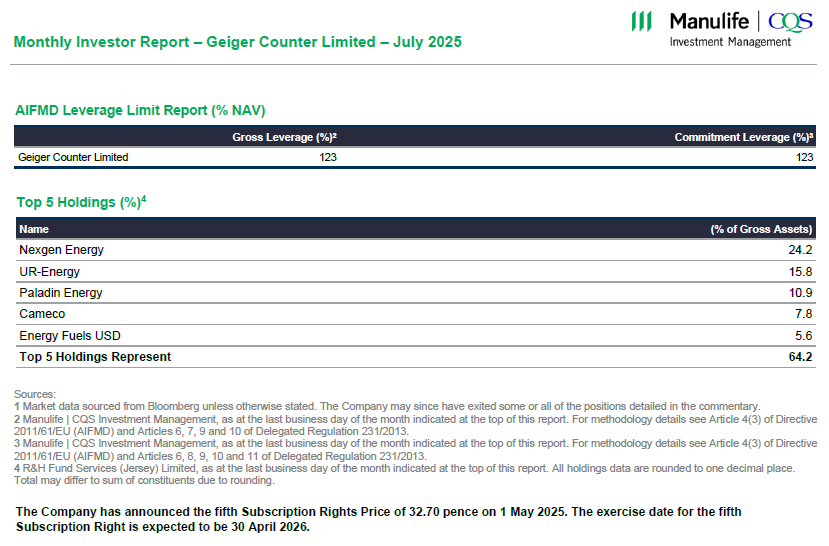Image resolution: width=829 pixels, height=546 pixels.
Task: Click the Manulife logo icon
Action: (x=642, y=22)
